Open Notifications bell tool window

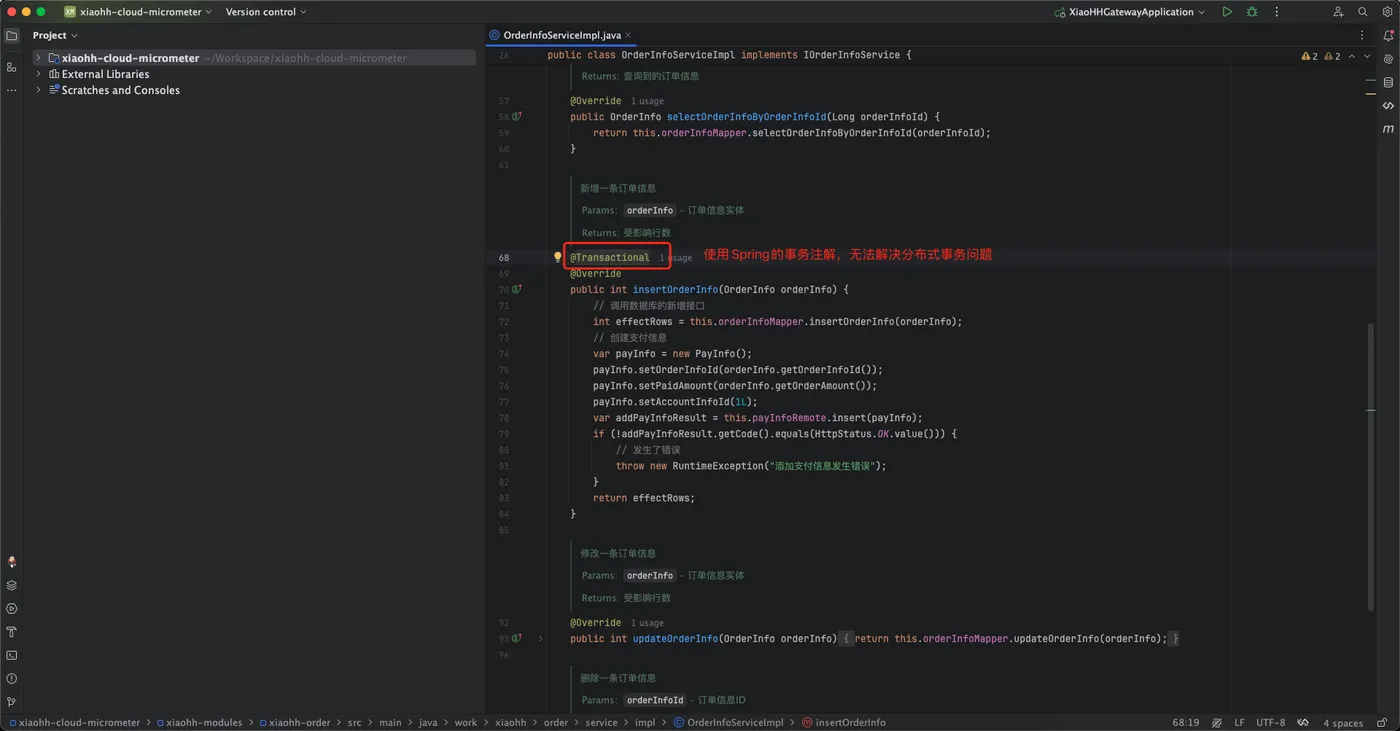click(1388, 35)
